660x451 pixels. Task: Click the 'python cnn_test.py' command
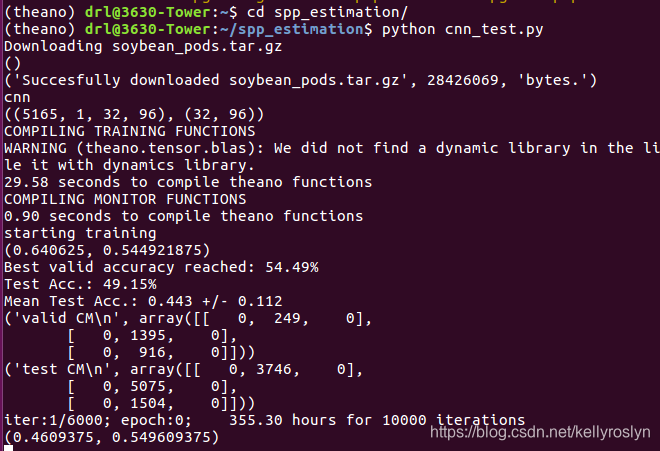462,29
